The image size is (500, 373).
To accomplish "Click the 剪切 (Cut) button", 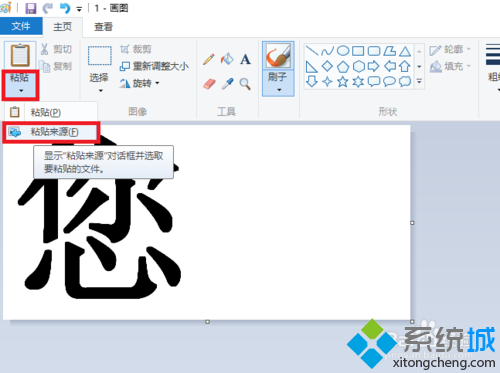I will (x=56, y=49).
